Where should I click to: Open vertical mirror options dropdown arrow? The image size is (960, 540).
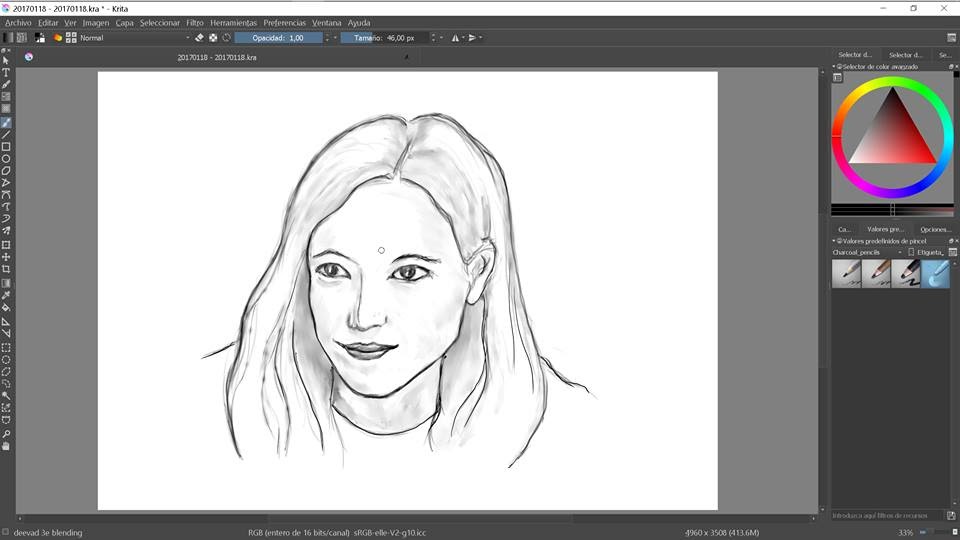pos(481,38)
